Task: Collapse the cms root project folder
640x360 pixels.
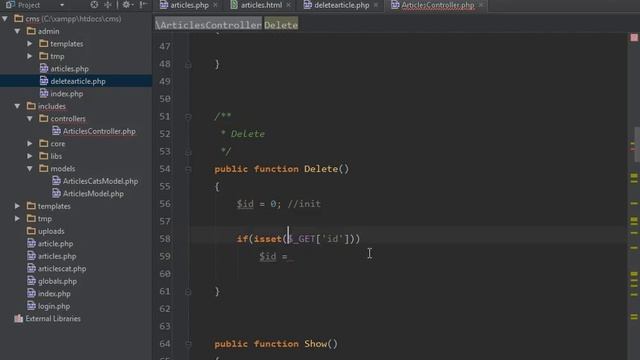Action: 5,18
